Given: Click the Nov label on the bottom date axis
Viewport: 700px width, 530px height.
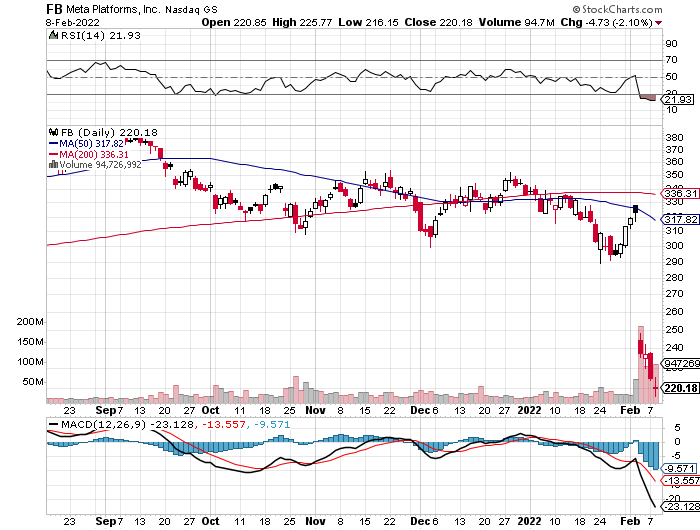Looking at the screenshot, I should coord(315,521).
